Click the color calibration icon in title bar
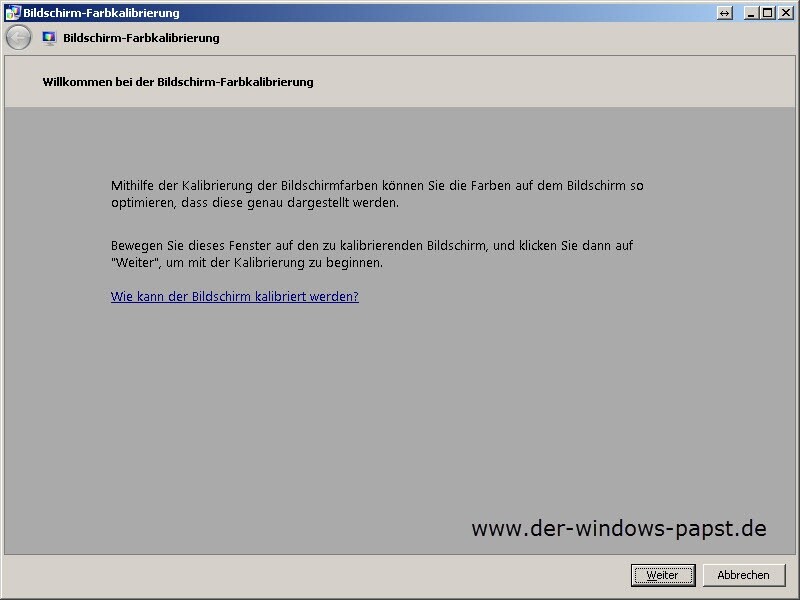This screenshot has height=600, width=800. point(12,13)
